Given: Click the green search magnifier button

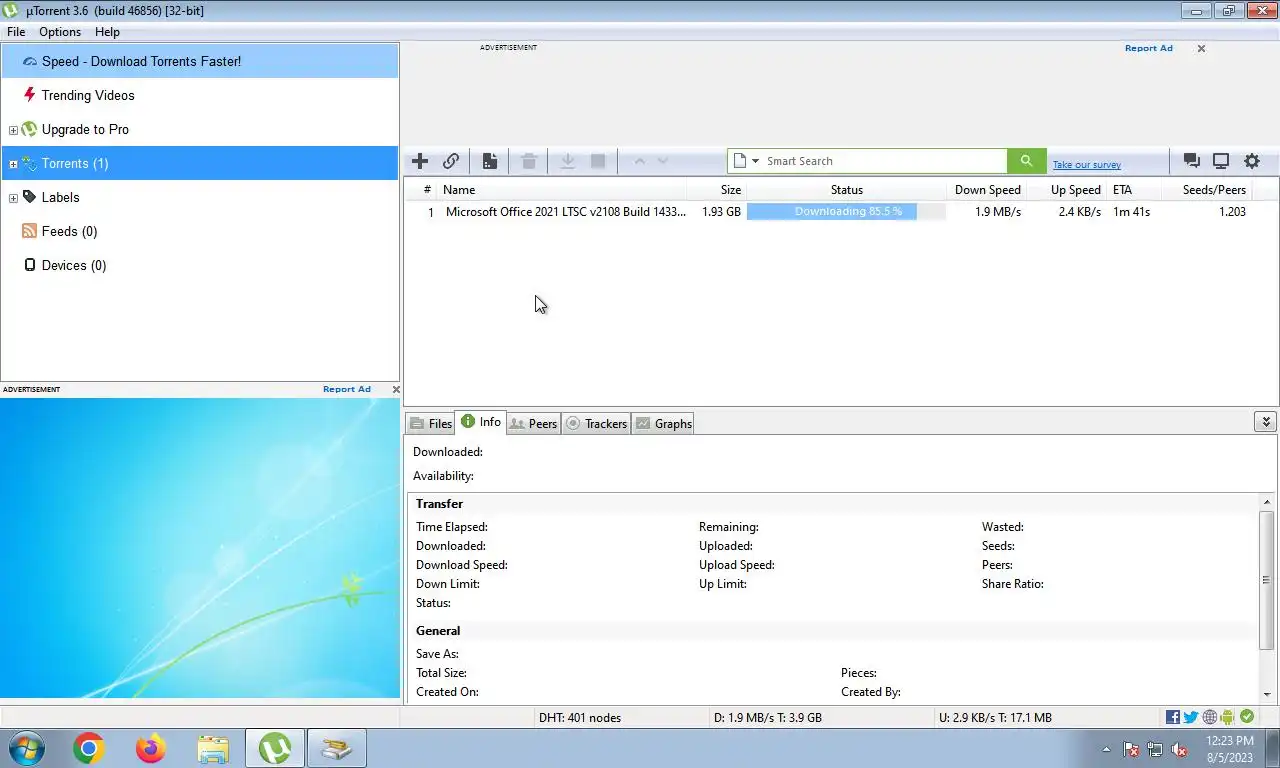Looking at the screenshot, I should pos(1026,161).
